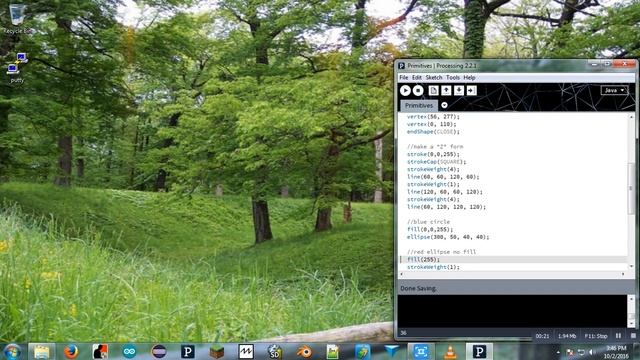Click the editor scroll up arrow
This screenshot has width=640, height=360.
(x=631, y=117)
